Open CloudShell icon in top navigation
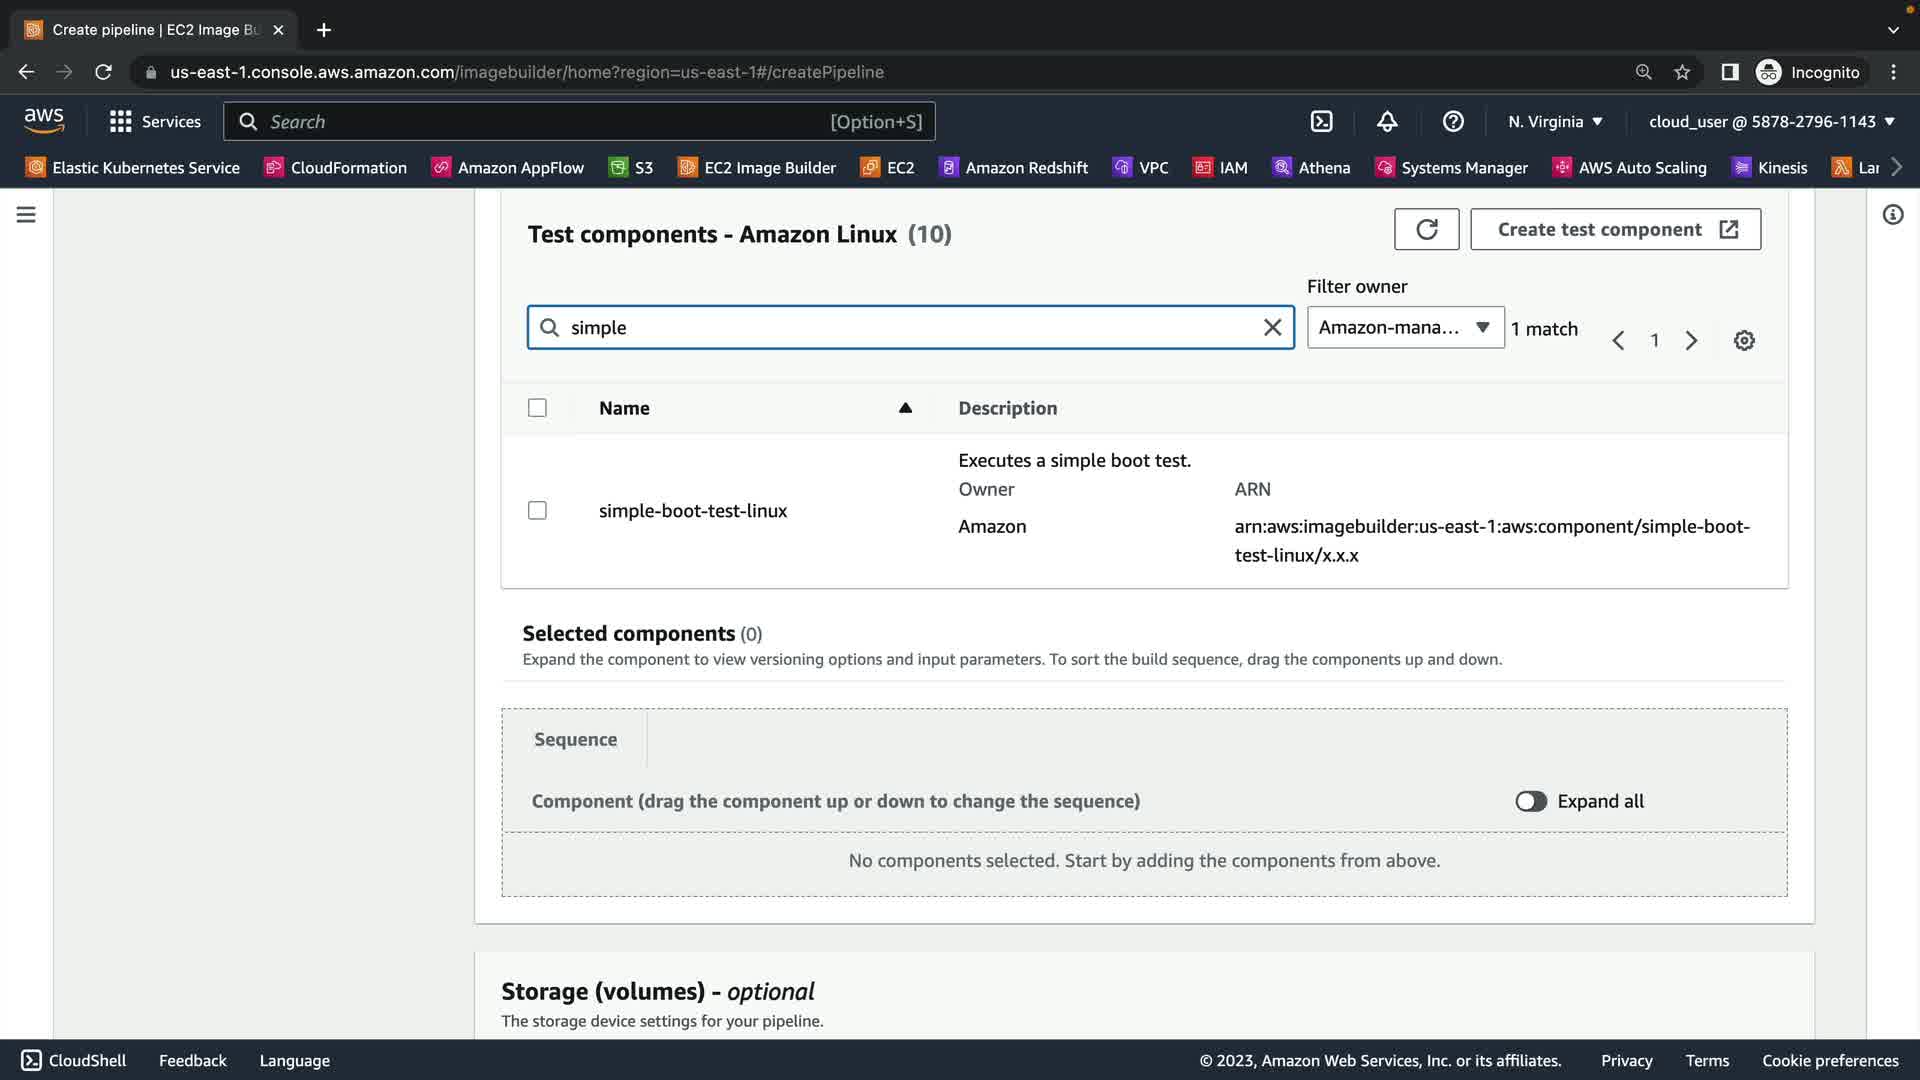 point(1321,122)
